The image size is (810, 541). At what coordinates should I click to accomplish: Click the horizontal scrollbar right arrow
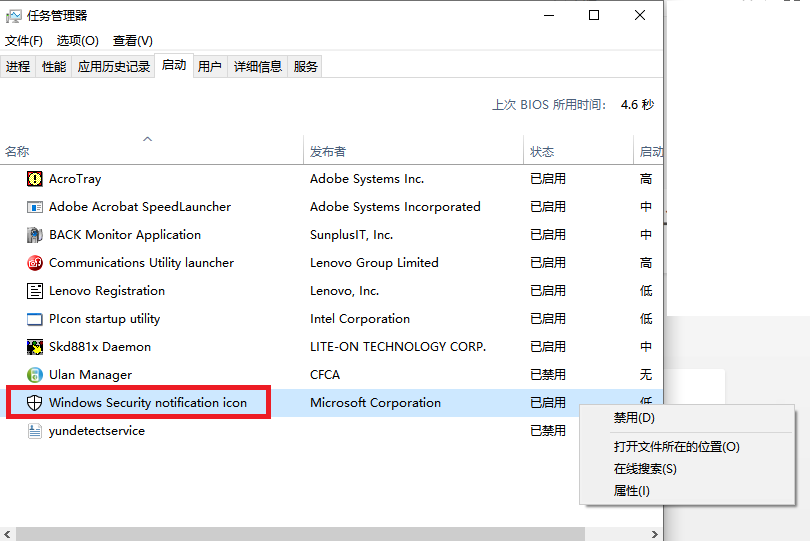point(655,534)
